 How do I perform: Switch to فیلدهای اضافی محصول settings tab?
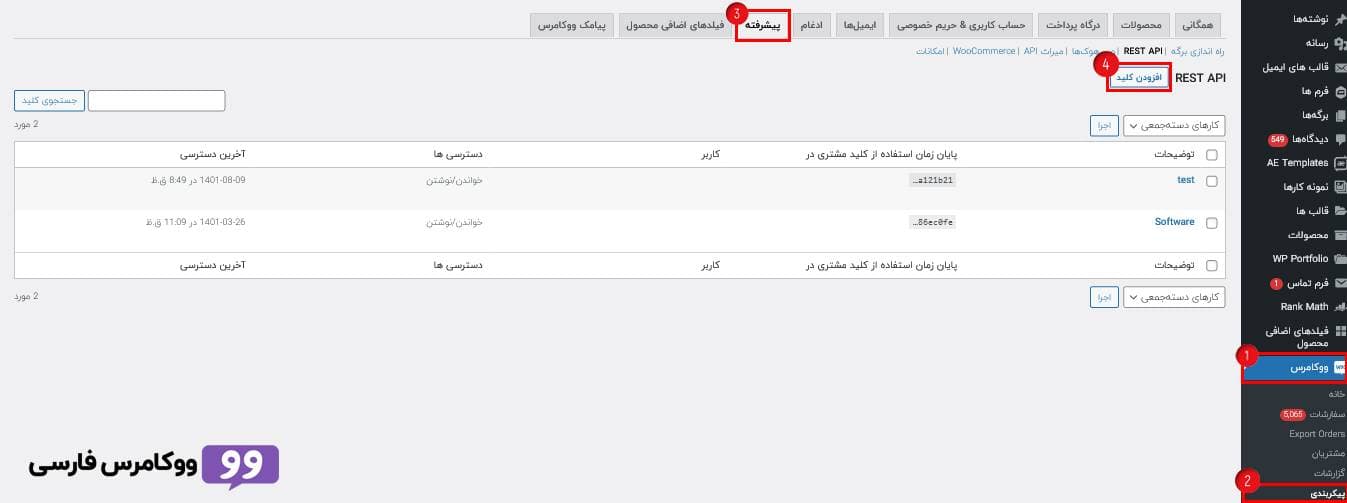coord(675,25)
